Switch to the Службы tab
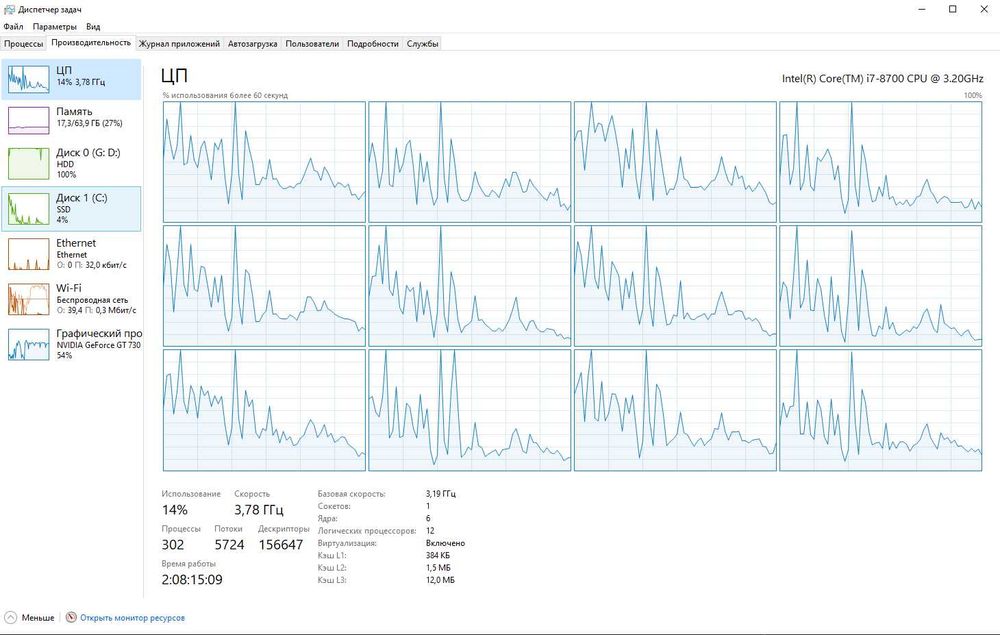Image resolution: width=1000 pixels, height=635 pixels. [422, 43]
